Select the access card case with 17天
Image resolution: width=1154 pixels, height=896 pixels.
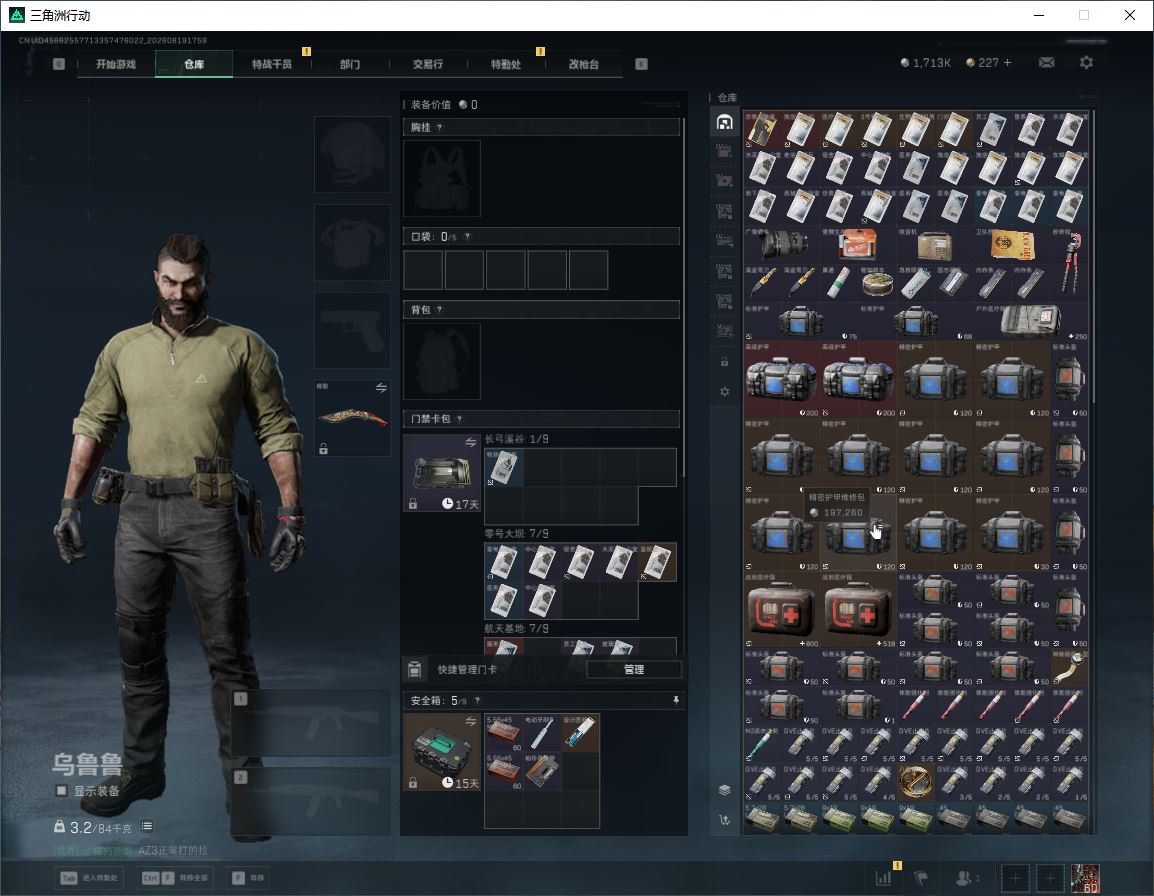[442, 473]
